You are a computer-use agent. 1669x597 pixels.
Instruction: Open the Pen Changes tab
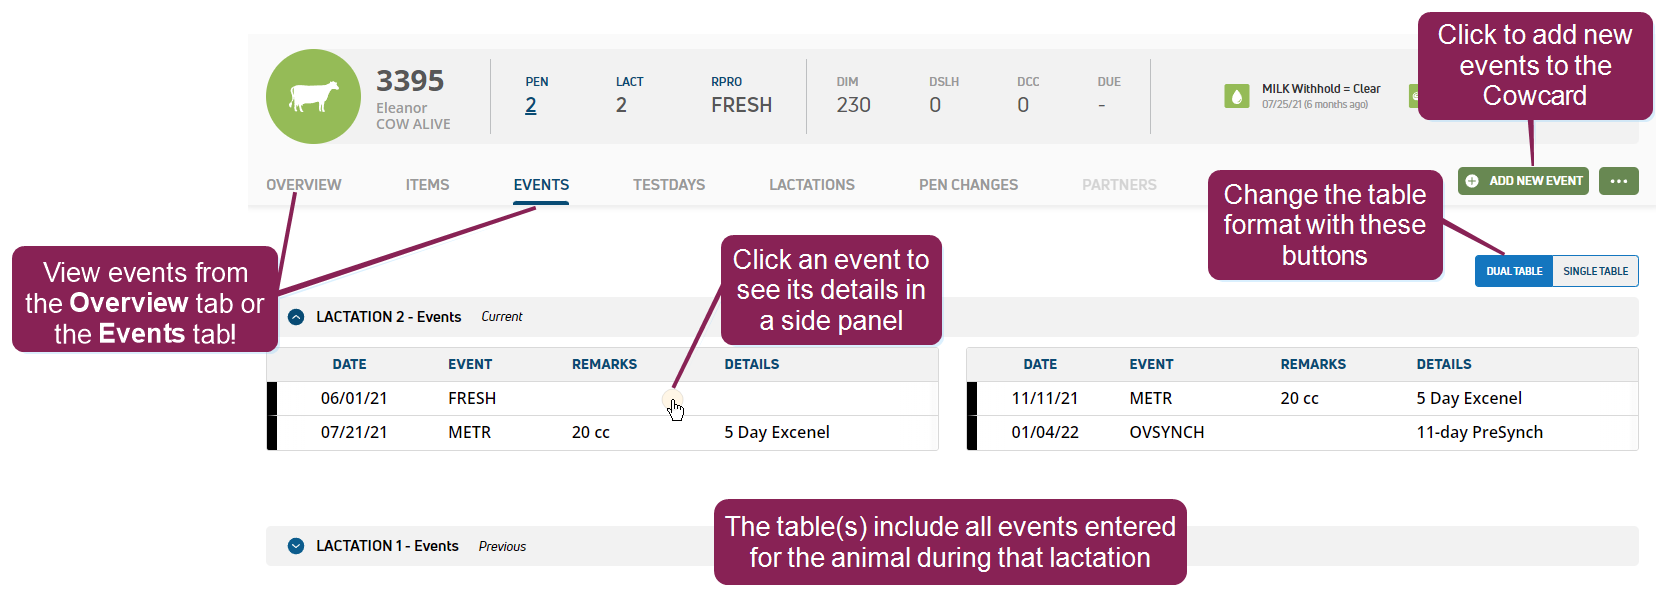[968, 185]
